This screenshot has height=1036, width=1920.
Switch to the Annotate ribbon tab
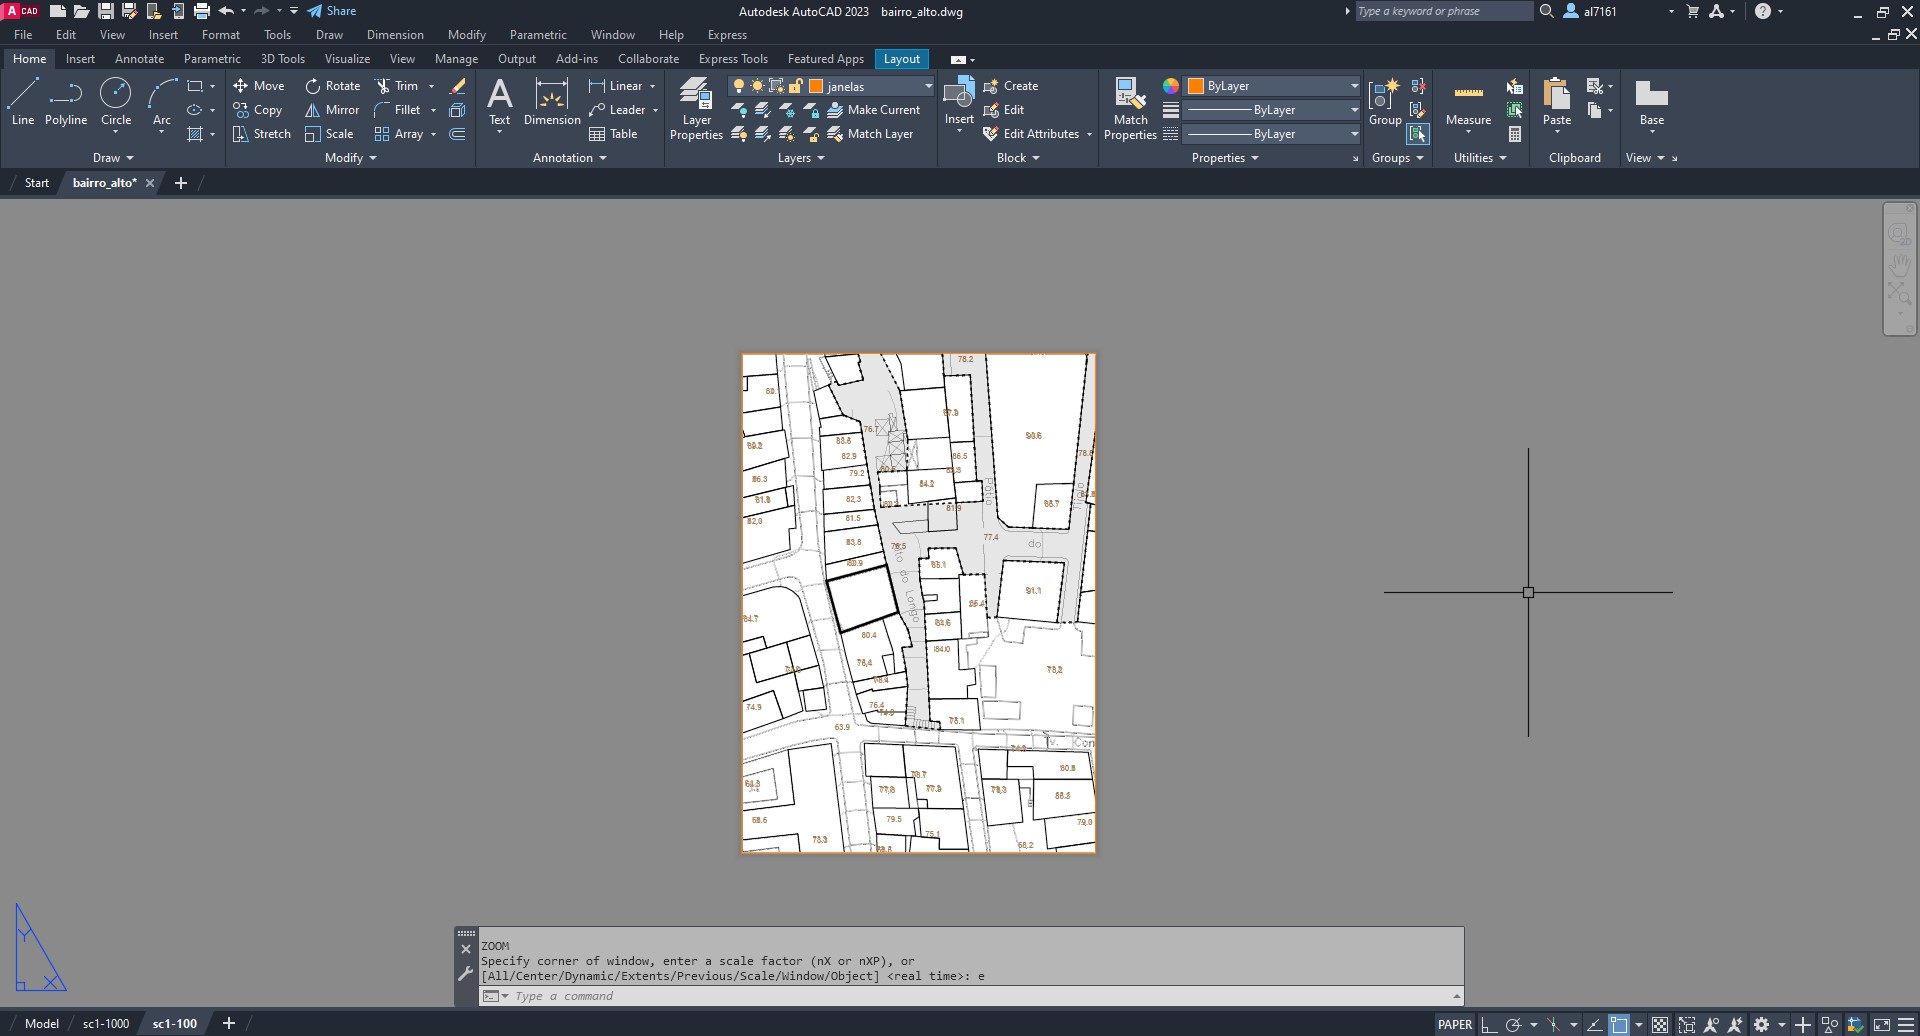click(139, 59)
